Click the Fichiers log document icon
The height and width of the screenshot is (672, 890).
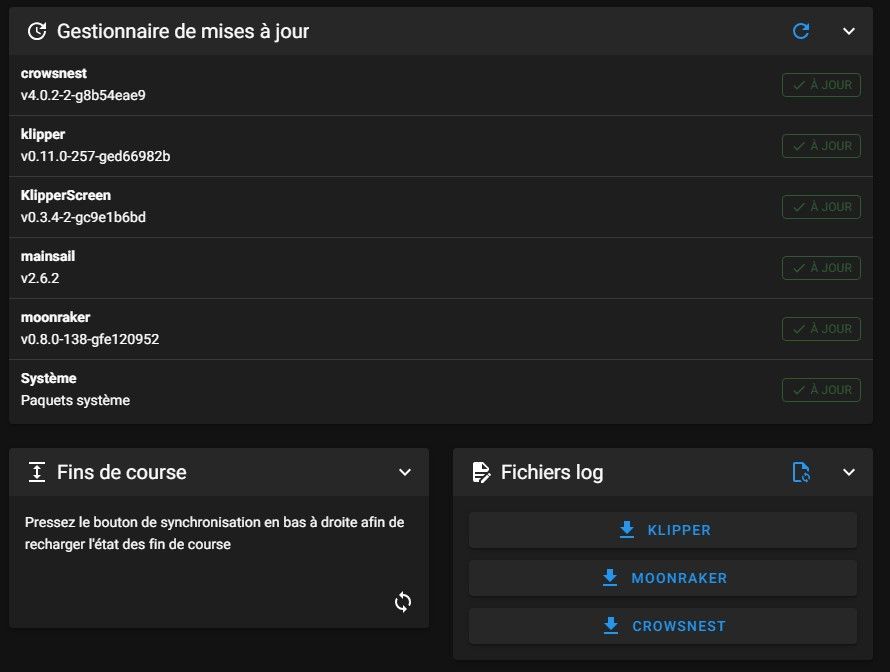[x=481, y=472]
